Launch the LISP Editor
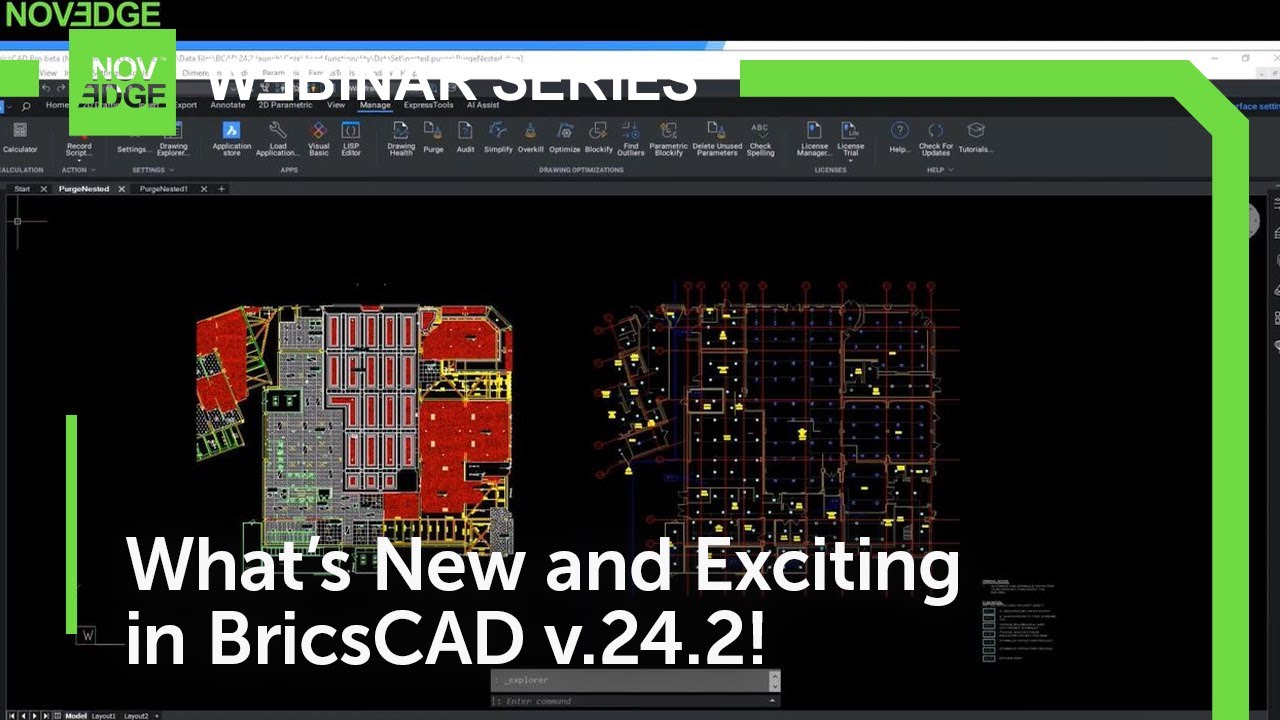 pos(351,138)
